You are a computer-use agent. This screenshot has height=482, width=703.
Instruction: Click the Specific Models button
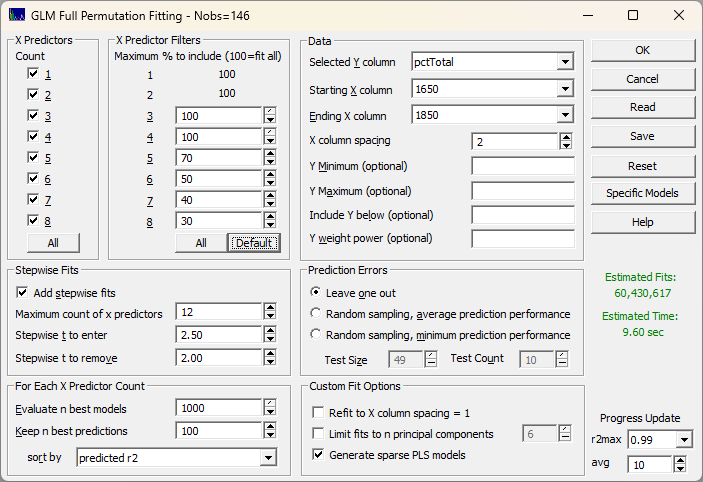642,193
